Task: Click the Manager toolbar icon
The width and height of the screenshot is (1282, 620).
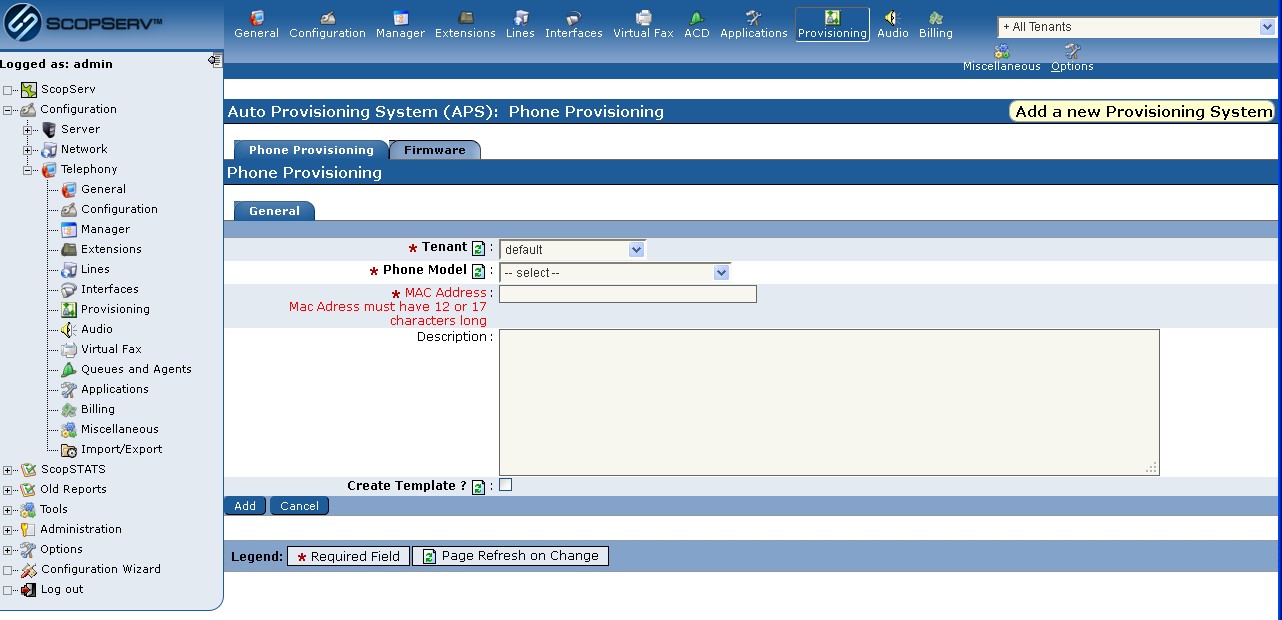Action: click(x=400, y=25)
